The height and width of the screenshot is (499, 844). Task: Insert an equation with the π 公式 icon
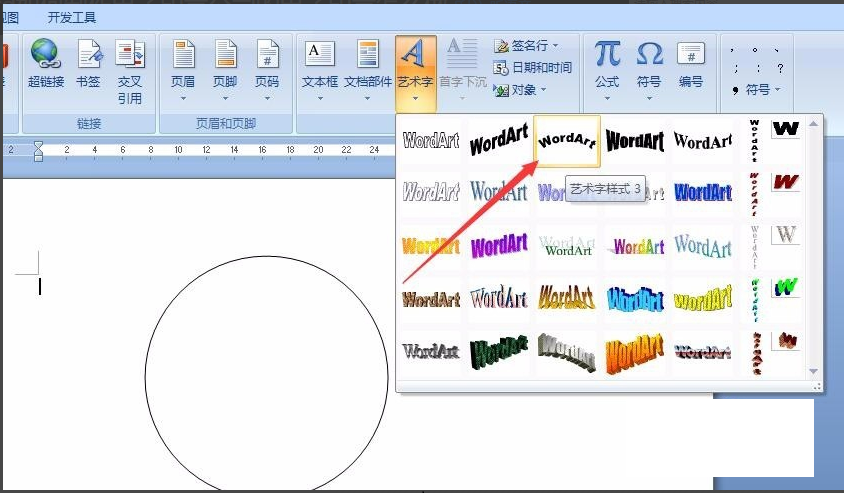tap(607, 54)
